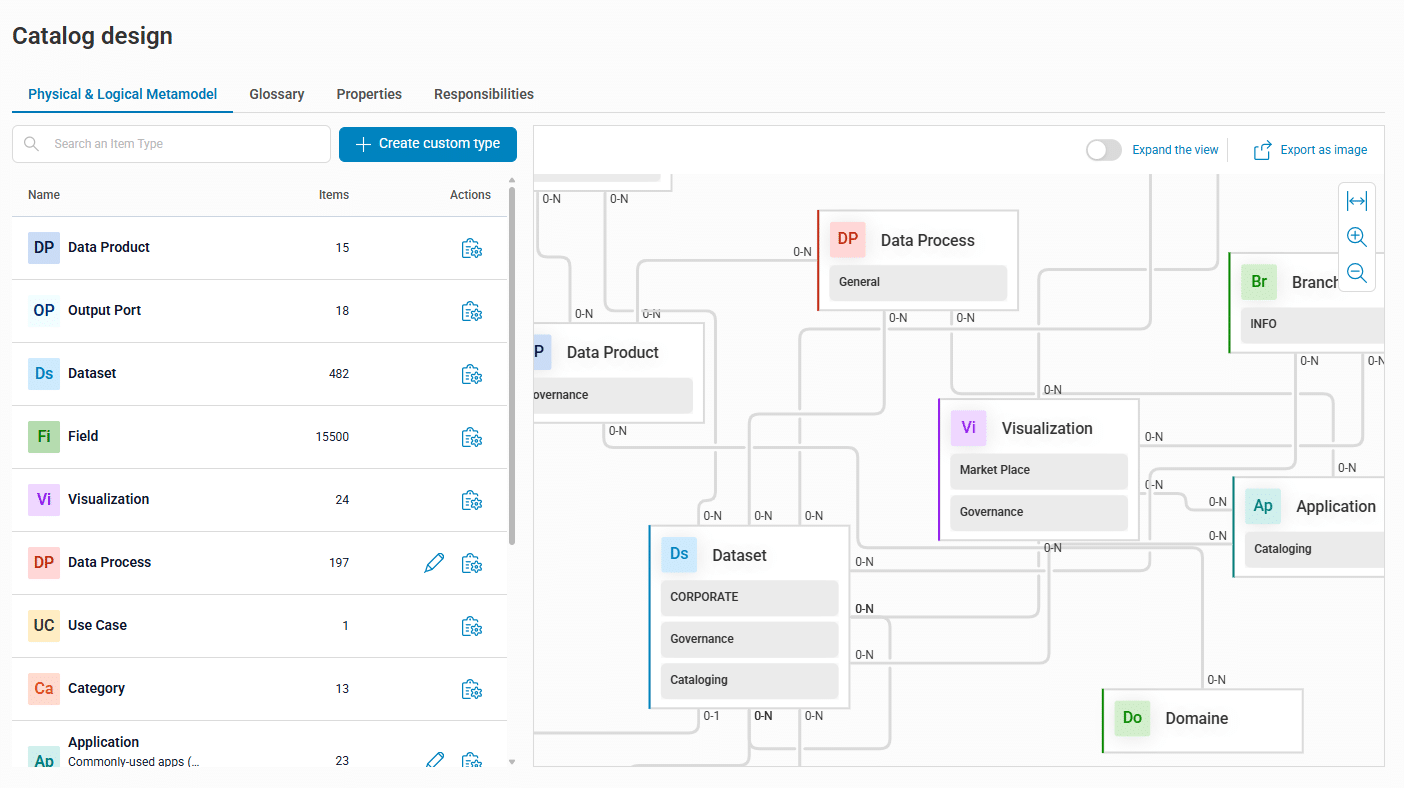Toggle the Expand the view switch
The height and width of the screenshot is (788, 1404).
click(1103, 150)
